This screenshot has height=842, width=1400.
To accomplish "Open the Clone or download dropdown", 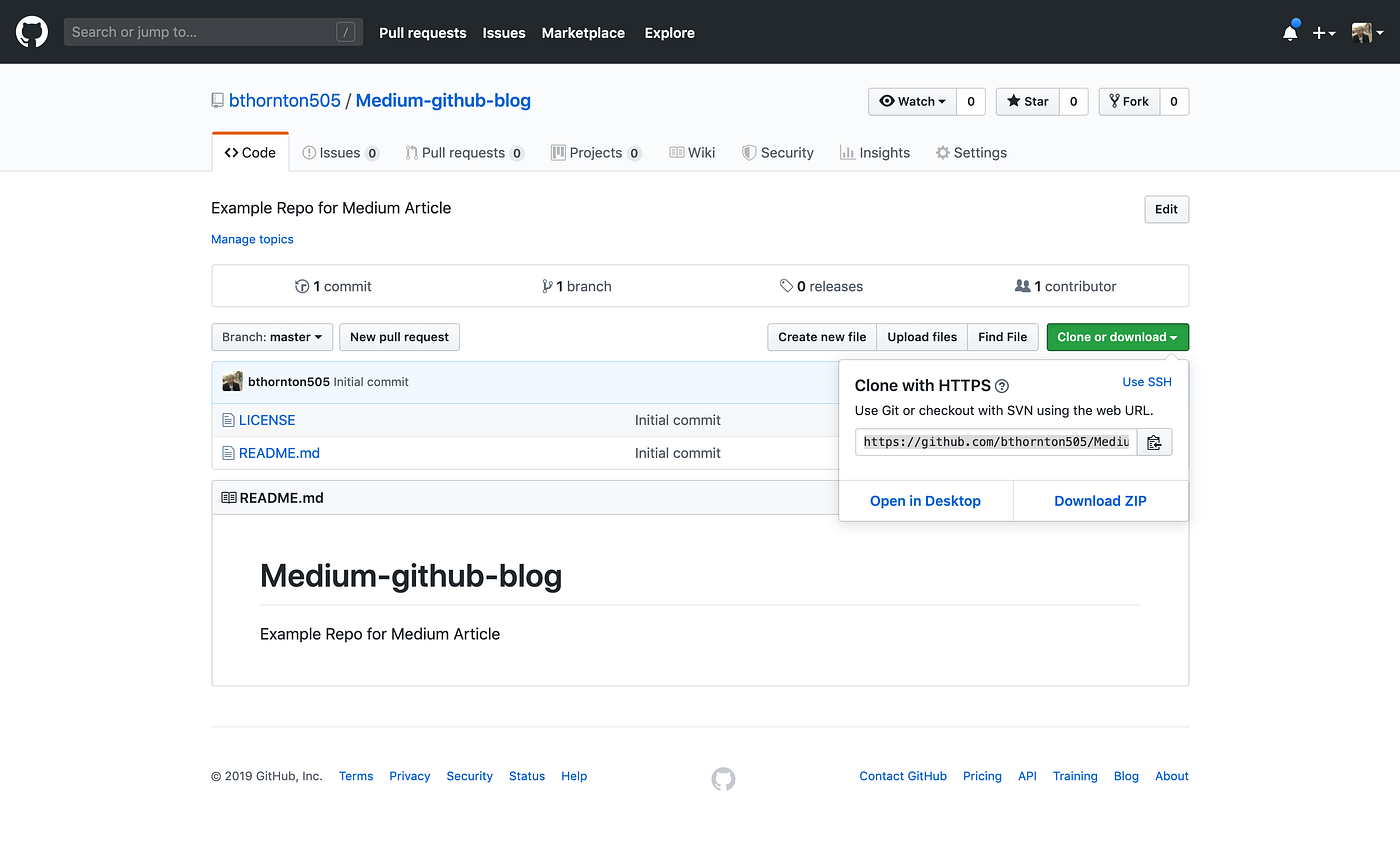I will point(1117,337).
